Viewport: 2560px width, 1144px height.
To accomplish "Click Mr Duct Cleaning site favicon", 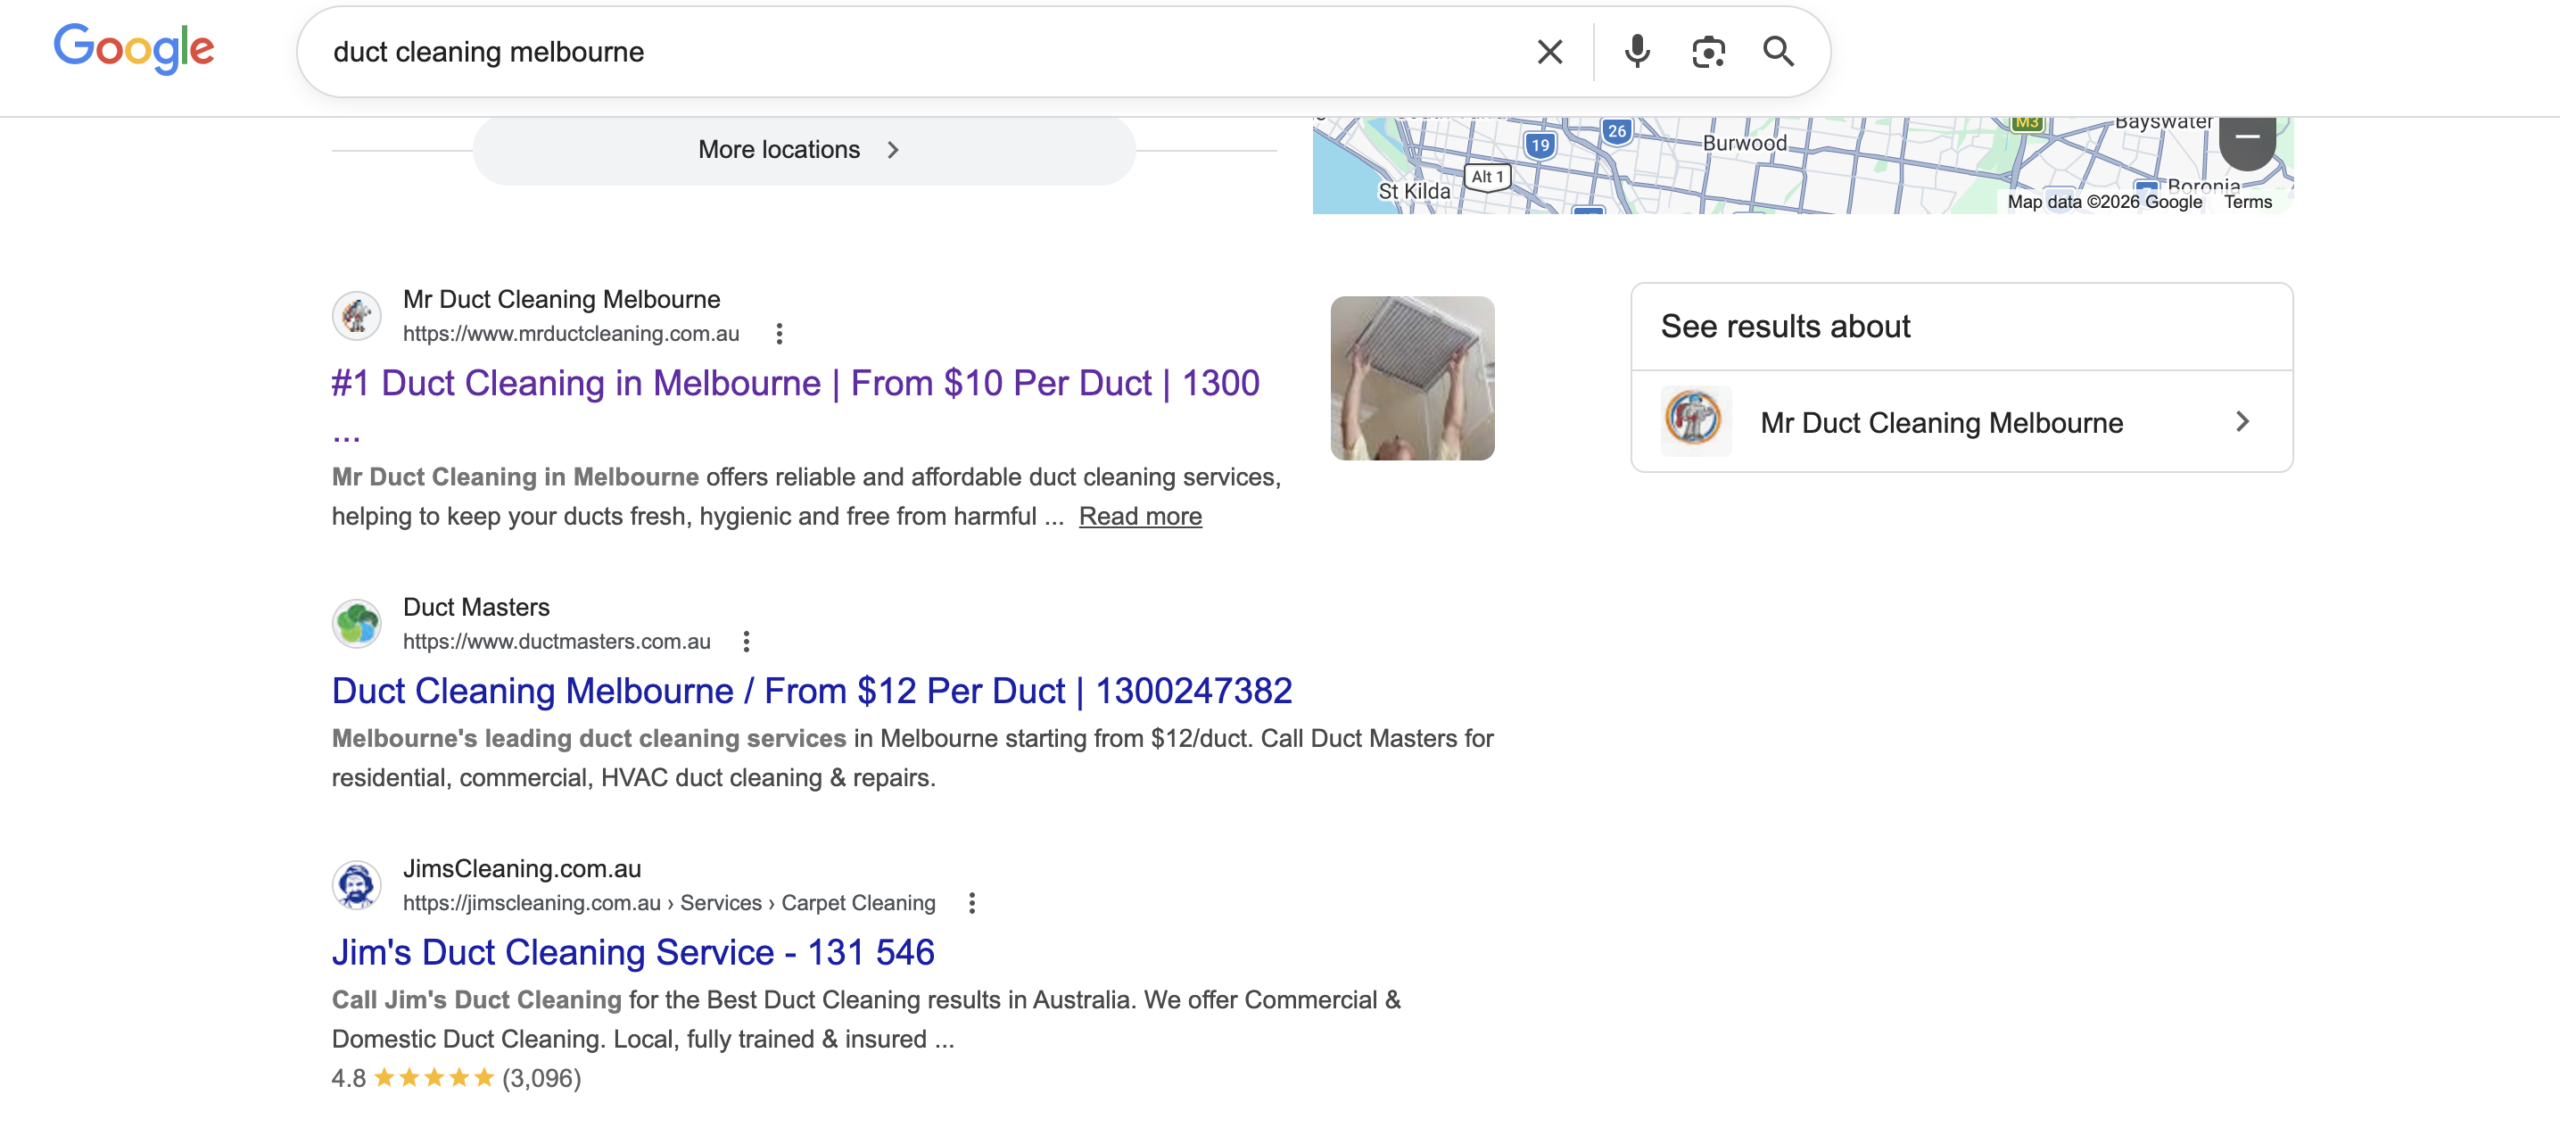I will point(357,316).
